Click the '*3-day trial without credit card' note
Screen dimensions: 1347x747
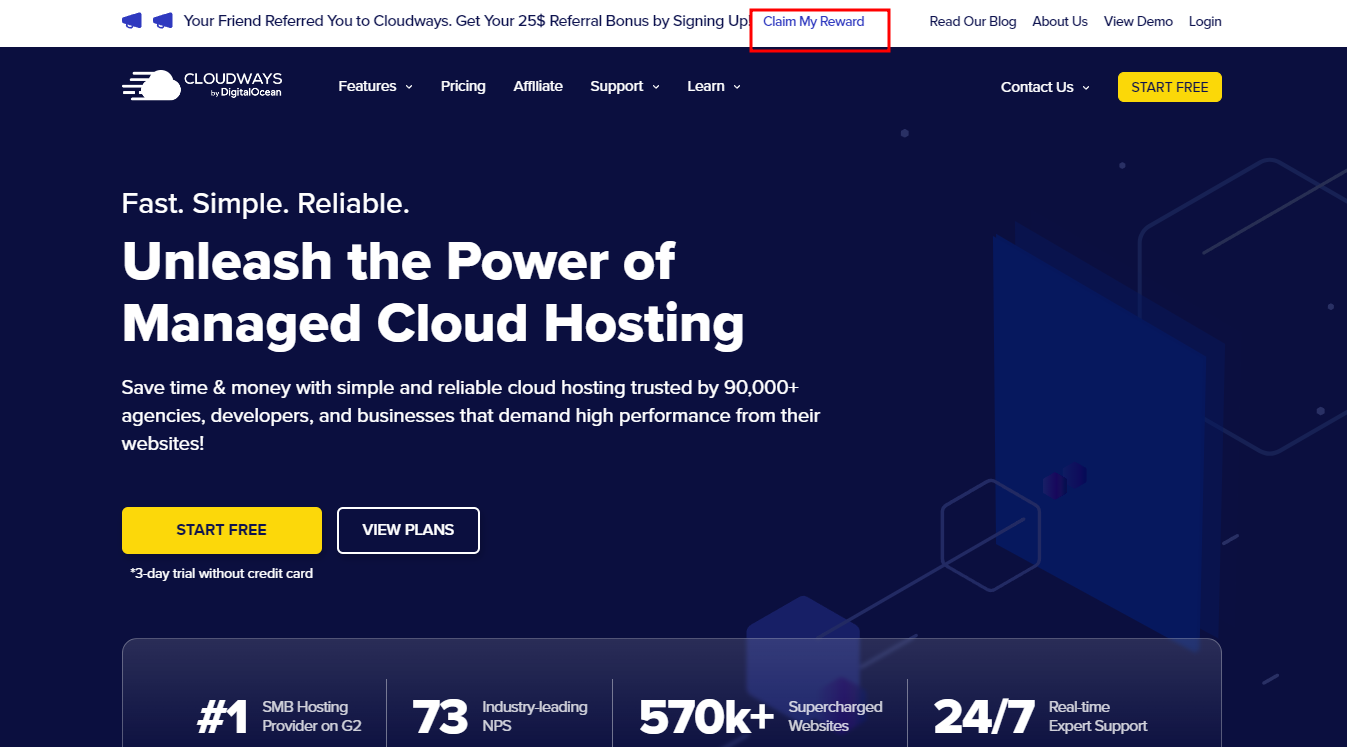coord(222,573)
